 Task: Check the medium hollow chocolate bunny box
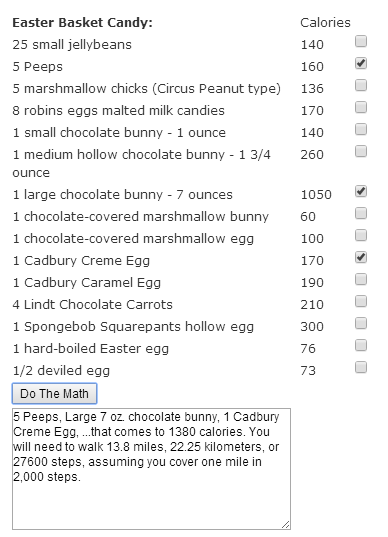point(361,151)
